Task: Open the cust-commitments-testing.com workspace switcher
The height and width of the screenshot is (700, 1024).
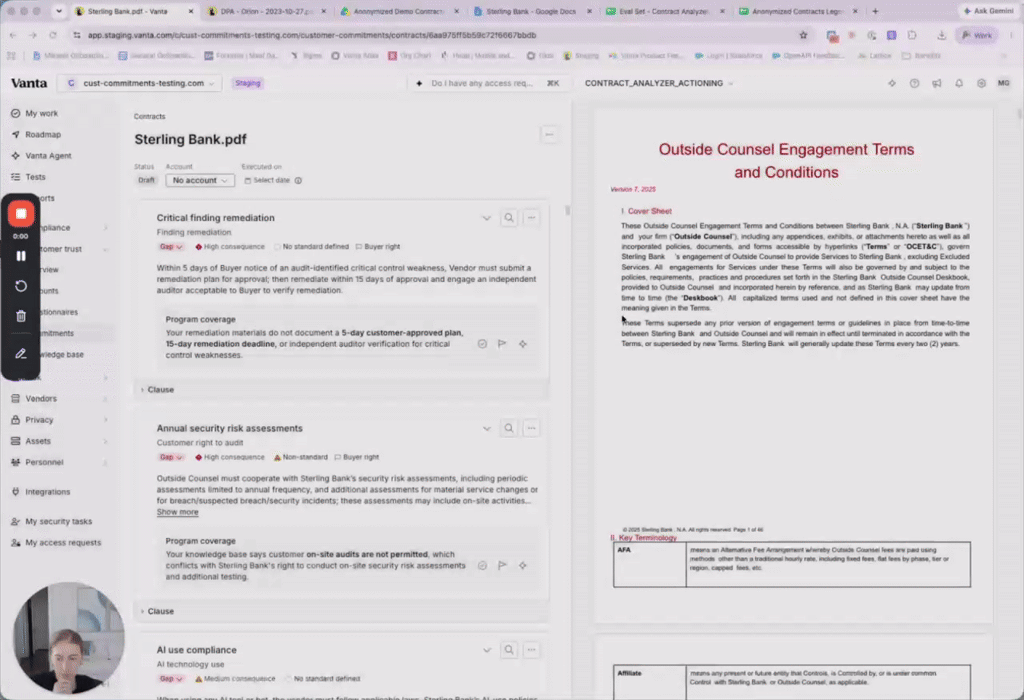Action: pos(140,84)
